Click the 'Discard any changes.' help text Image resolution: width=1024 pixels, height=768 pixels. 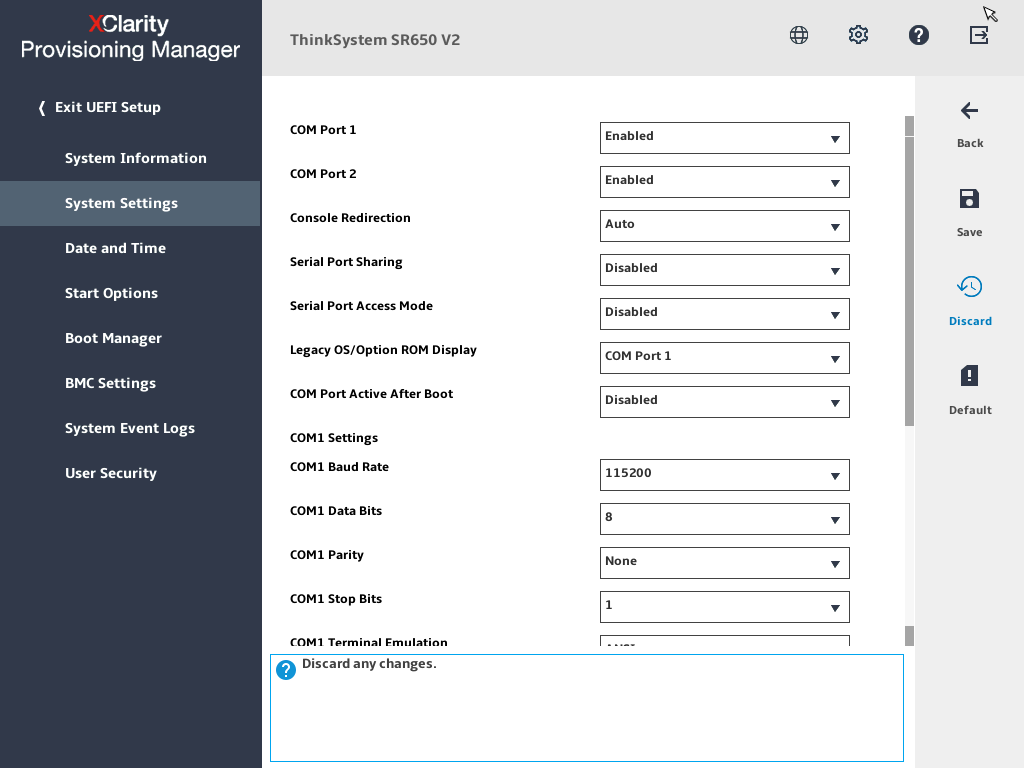pos(369,664)
